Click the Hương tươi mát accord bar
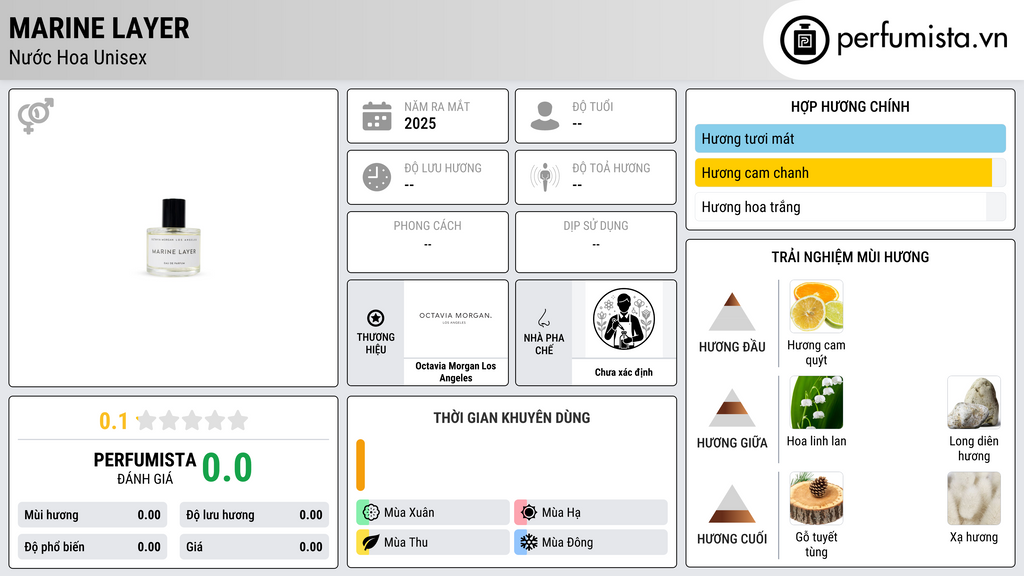The width and height of the screenshot is (1024, 576). (850, 138)
